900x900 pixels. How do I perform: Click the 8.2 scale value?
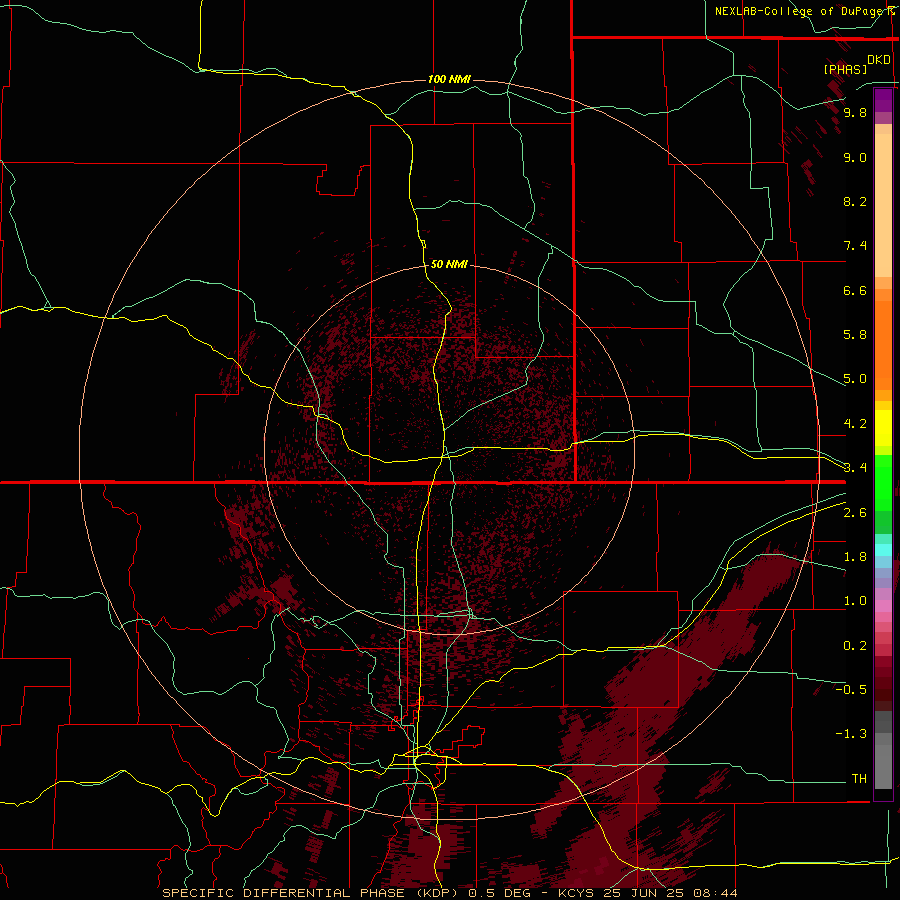tap(855, 201)
